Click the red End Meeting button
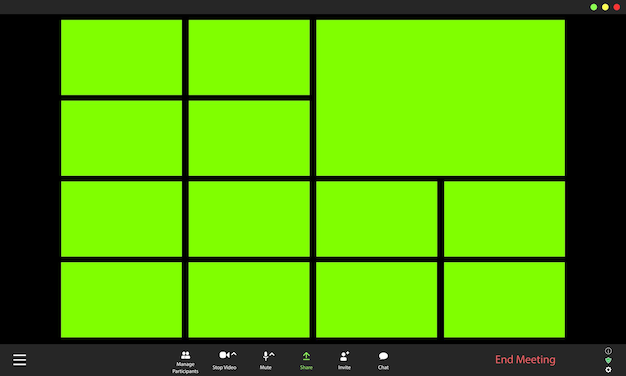The height and width of the screenshot is (376, 626). pos(525,360)
